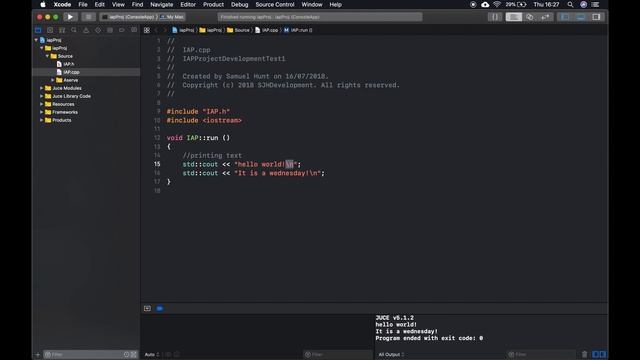Click source-control status filter icon in navigator
Image resolution: width=640 pixels, height=360 pixels.
click(133, 355)
